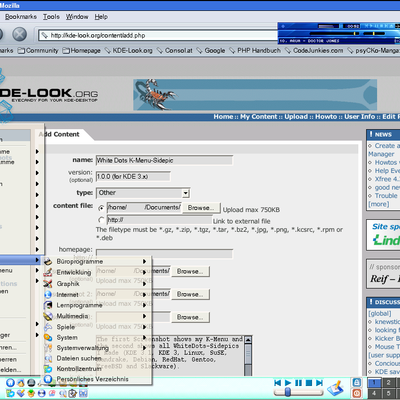Click the scorpion banner advertisement
This screenshot has height=400, width=400.
pos(255,95)
